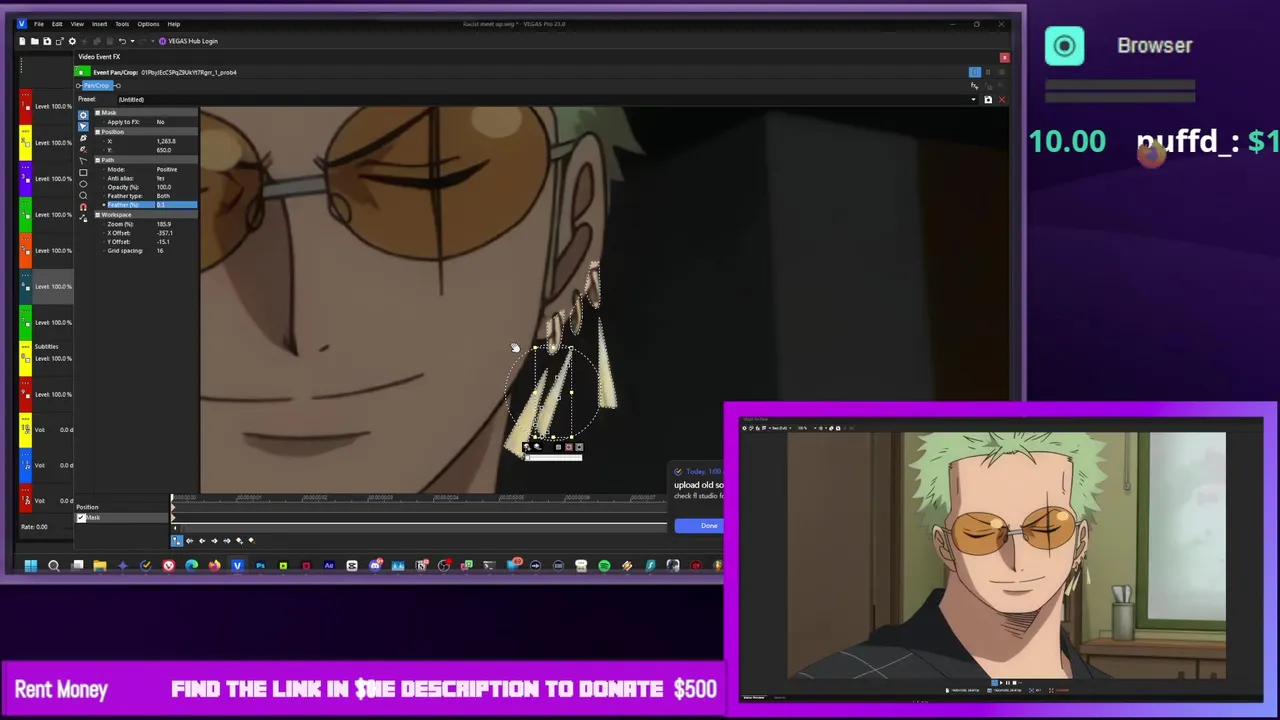Click Open folder icon in toolbar
Image resolution: width=1280 pixels, height=720 pixels.
click(x=34, y=41)
